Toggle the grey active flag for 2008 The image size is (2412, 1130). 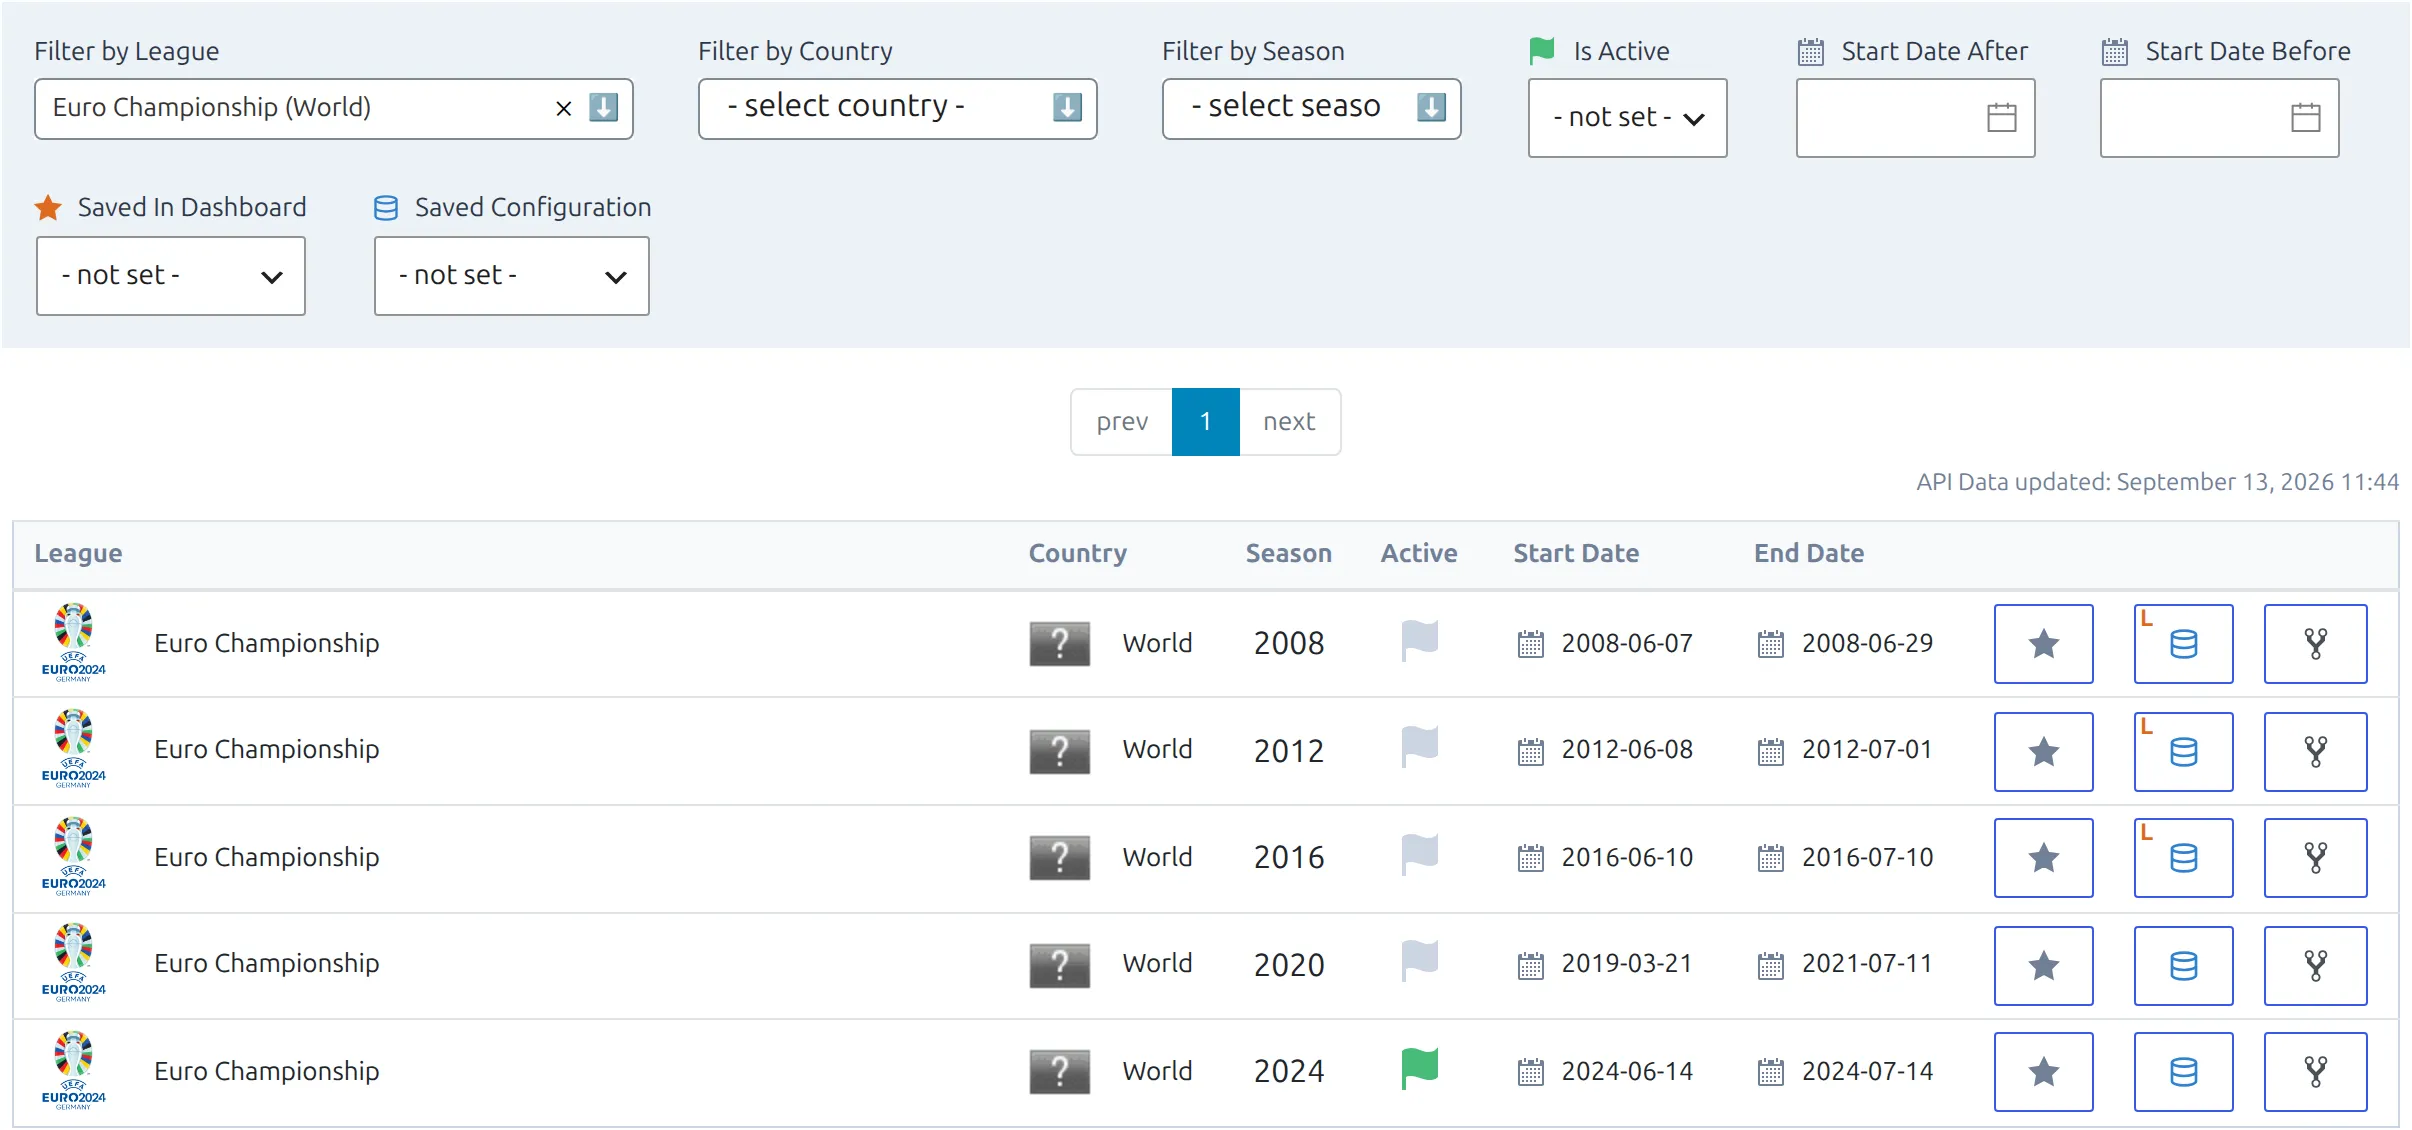[1419, 641]
